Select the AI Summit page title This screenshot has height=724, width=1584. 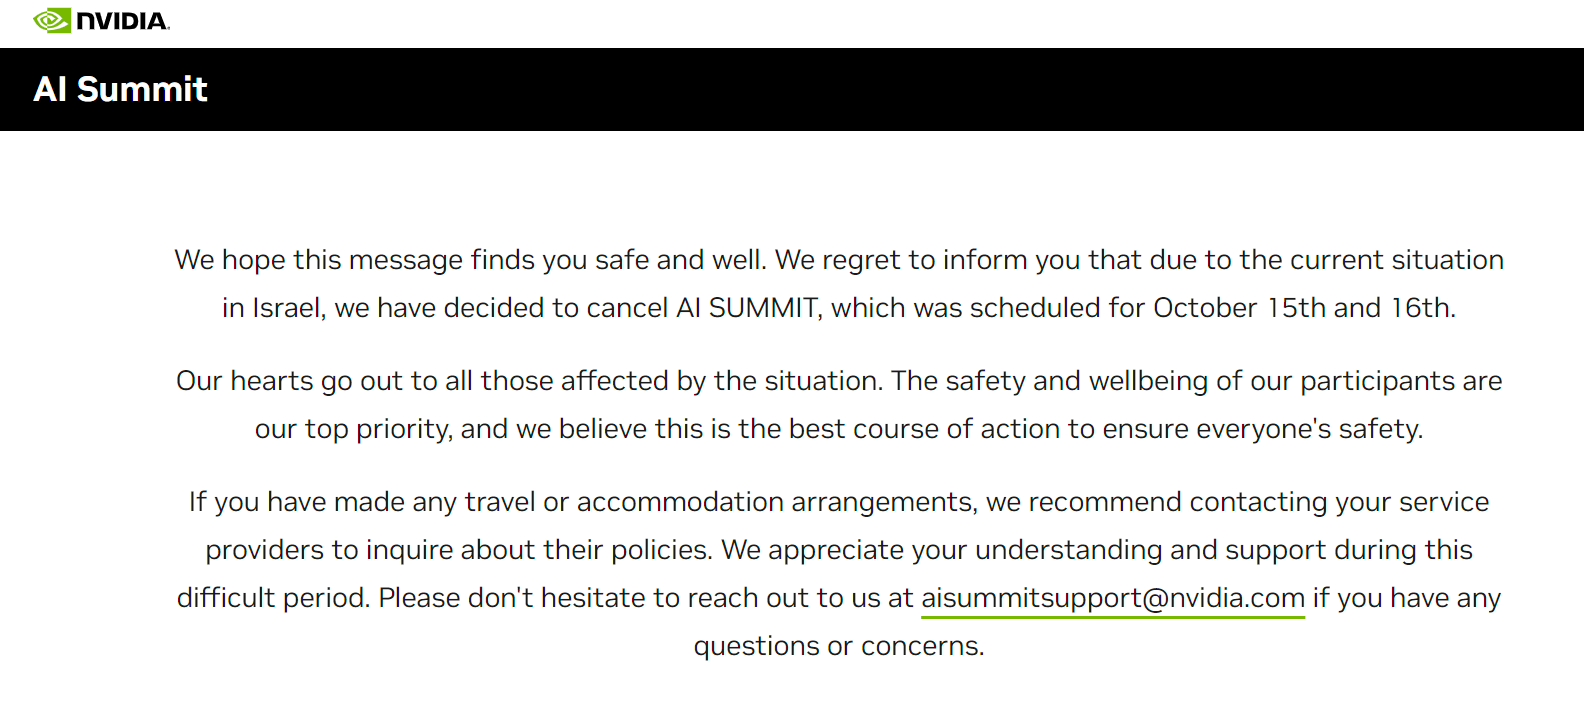(120, 89)
